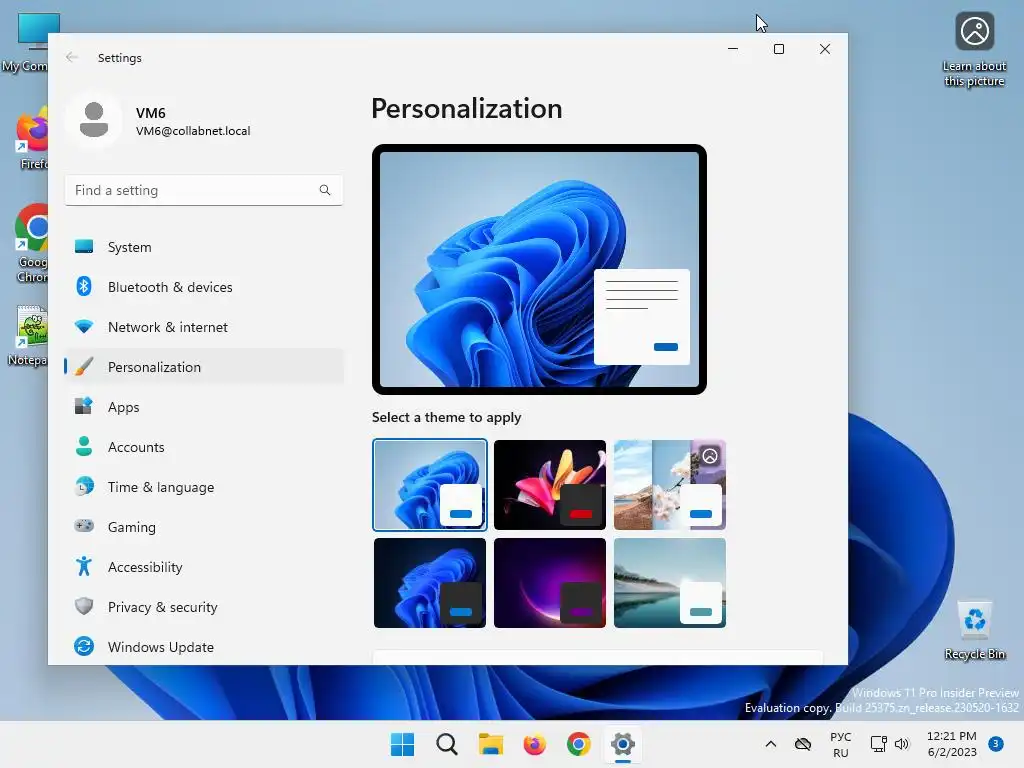Launch Chrome from the taskbar
This screenshot has width=1024, height=768.
[579, 744]
